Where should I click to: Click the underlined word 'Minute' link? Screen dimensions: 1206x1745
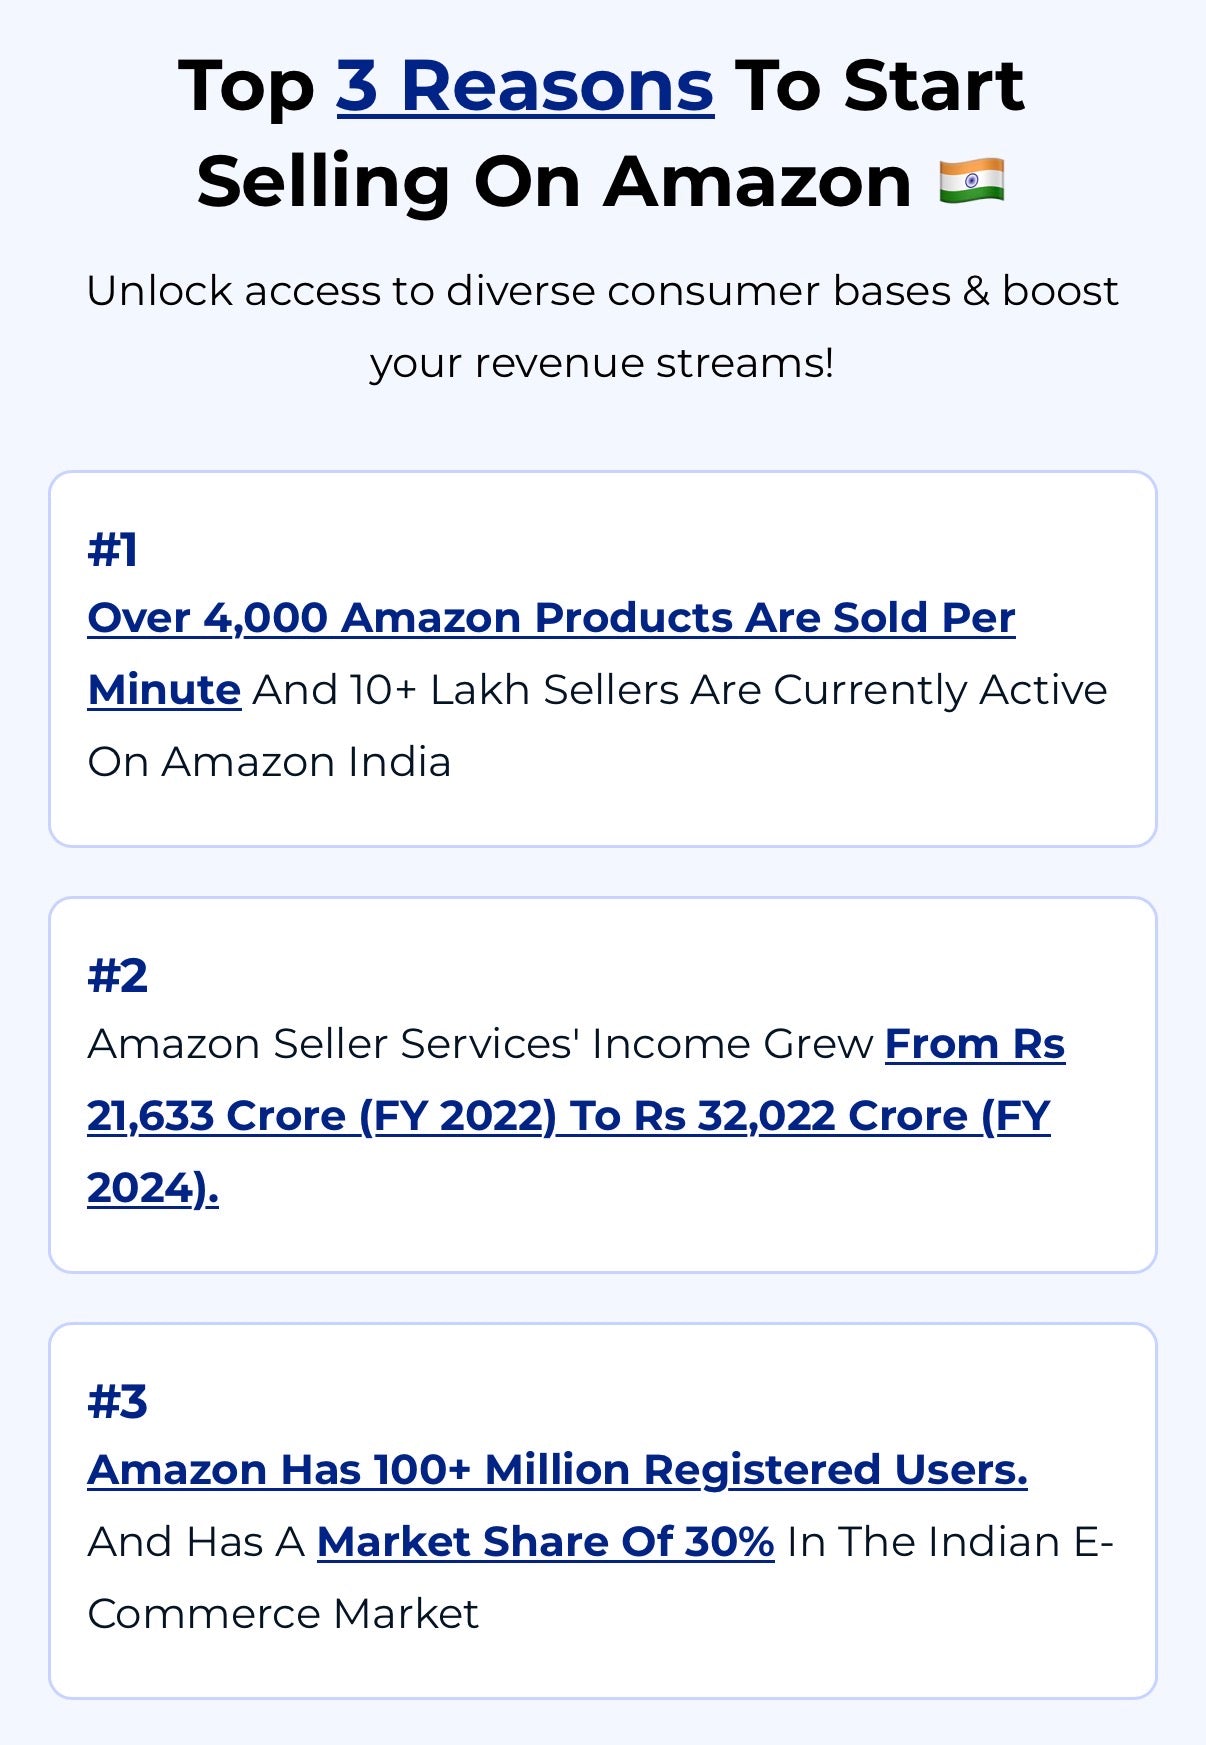pos(164,690)
